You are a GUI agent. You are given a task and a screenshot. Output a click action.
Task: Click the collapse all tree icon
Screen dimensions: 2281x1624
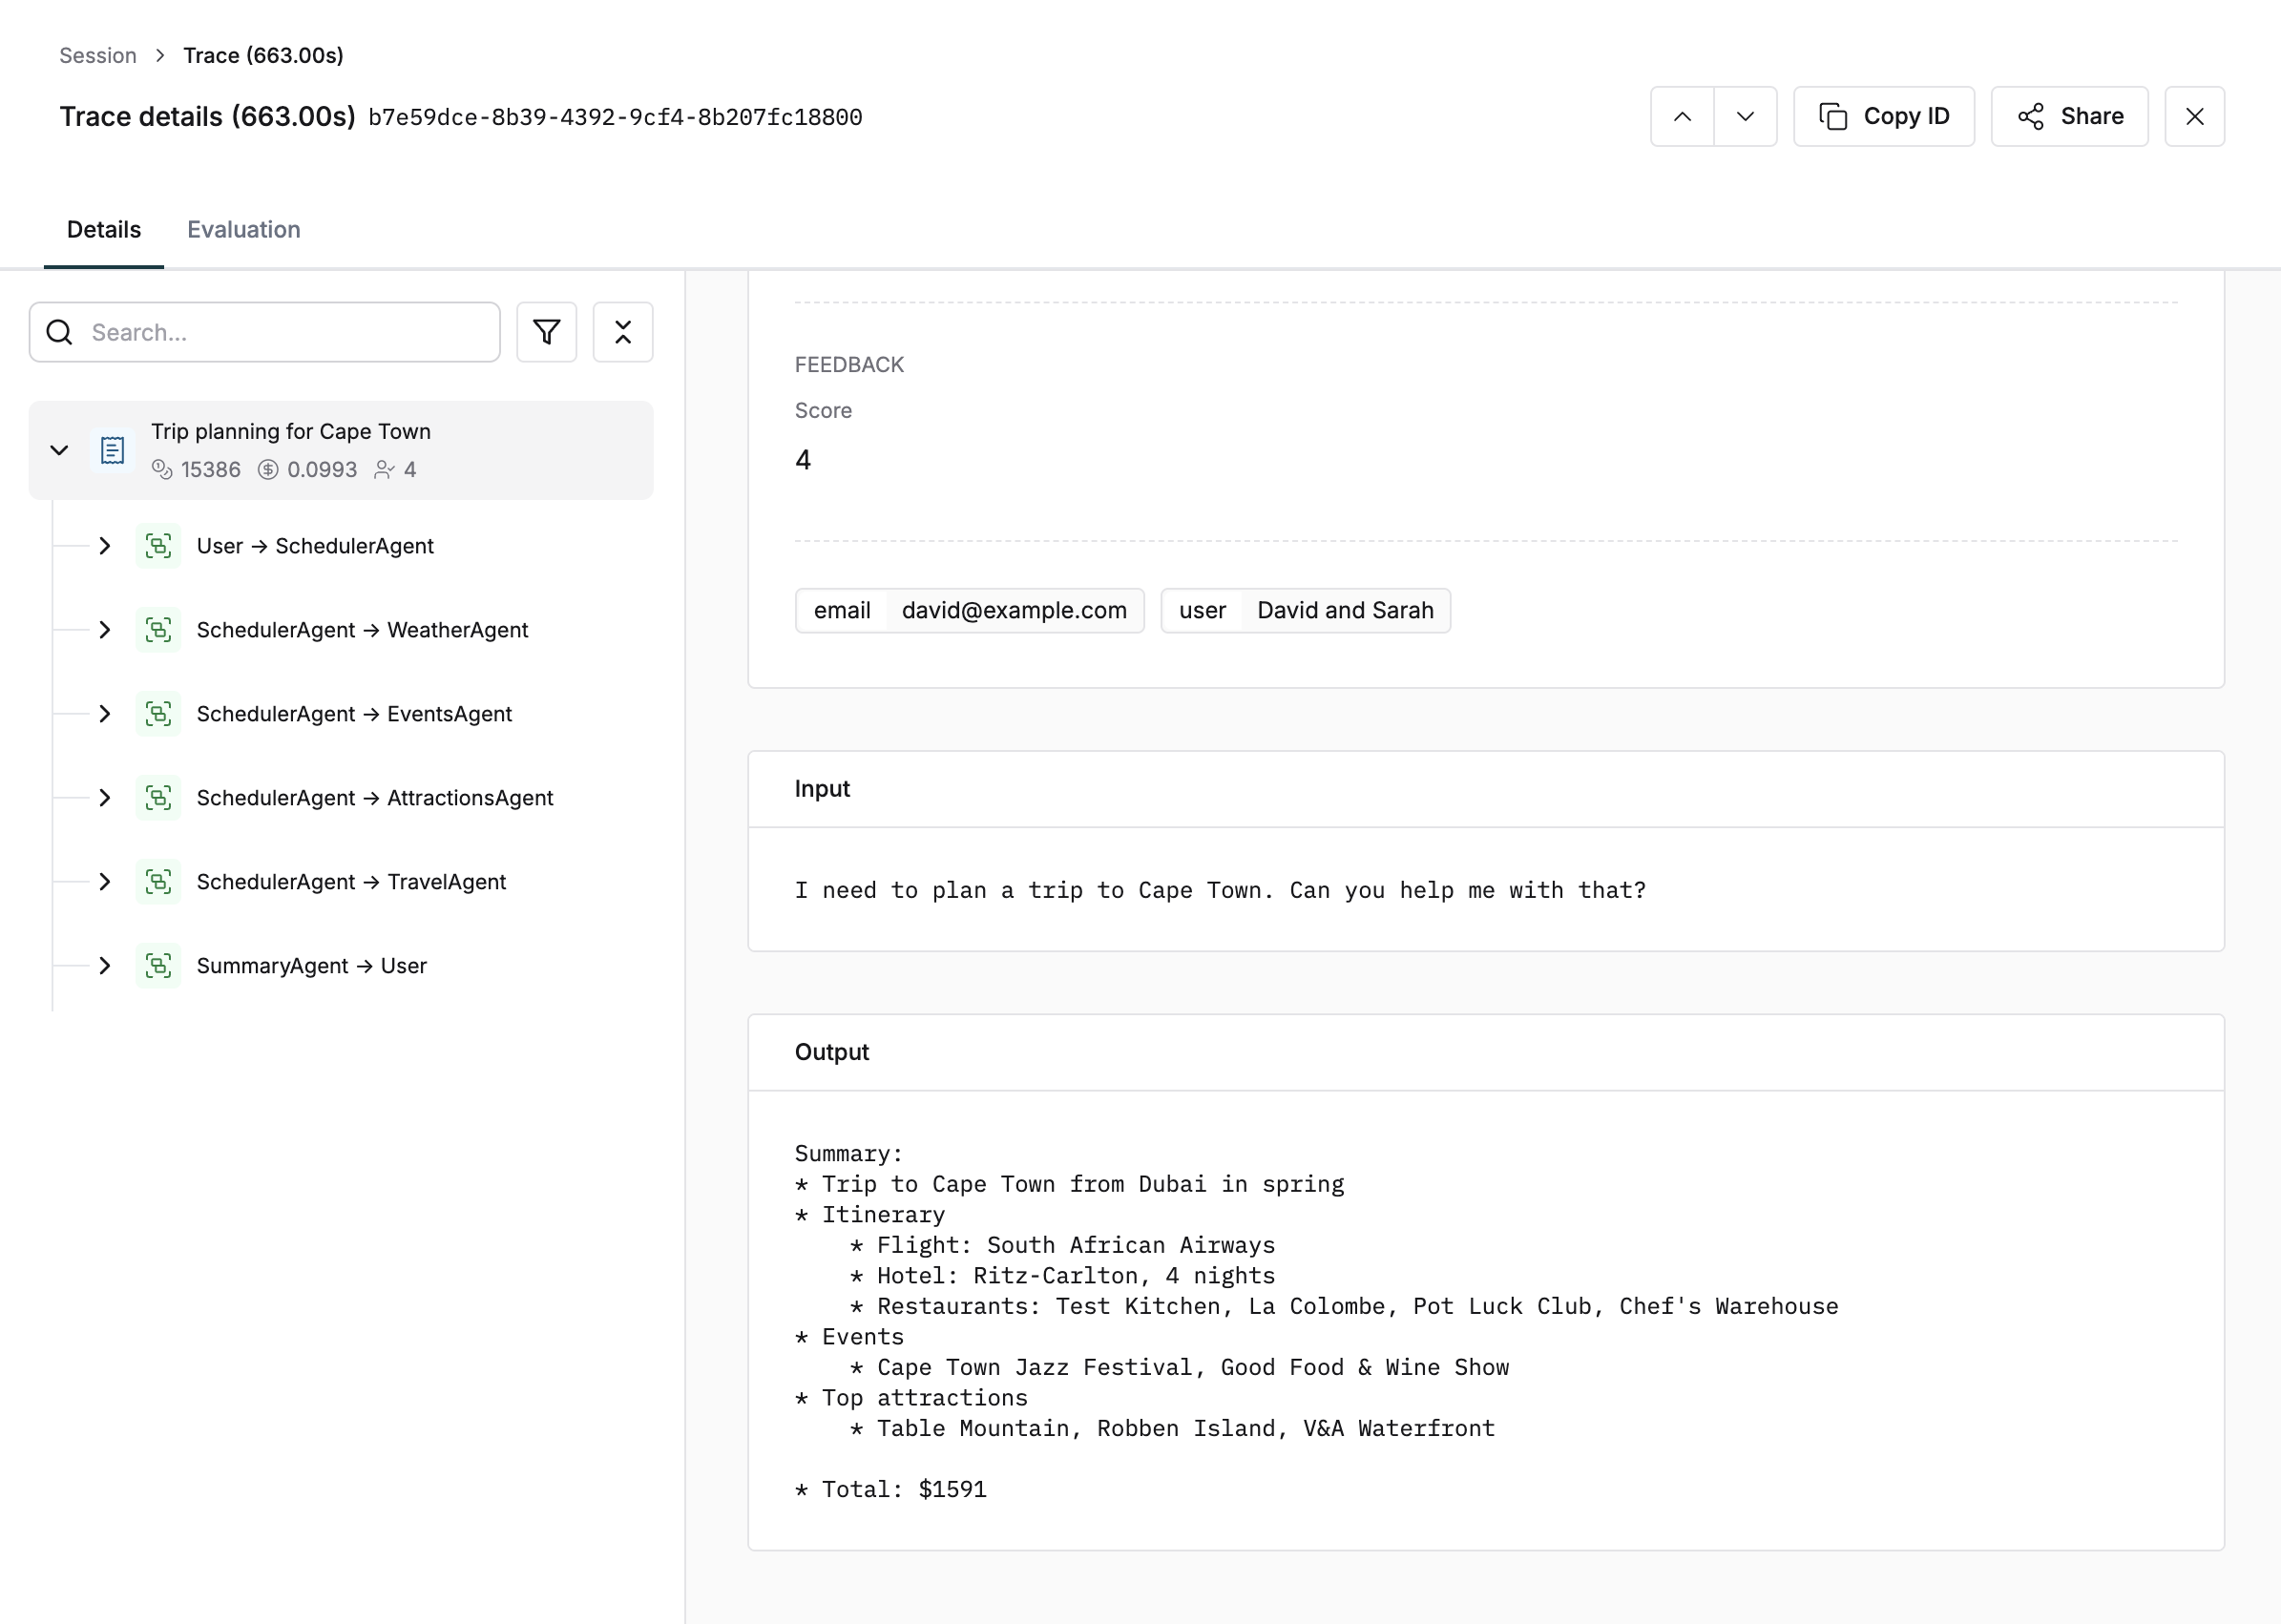(622, 332)
